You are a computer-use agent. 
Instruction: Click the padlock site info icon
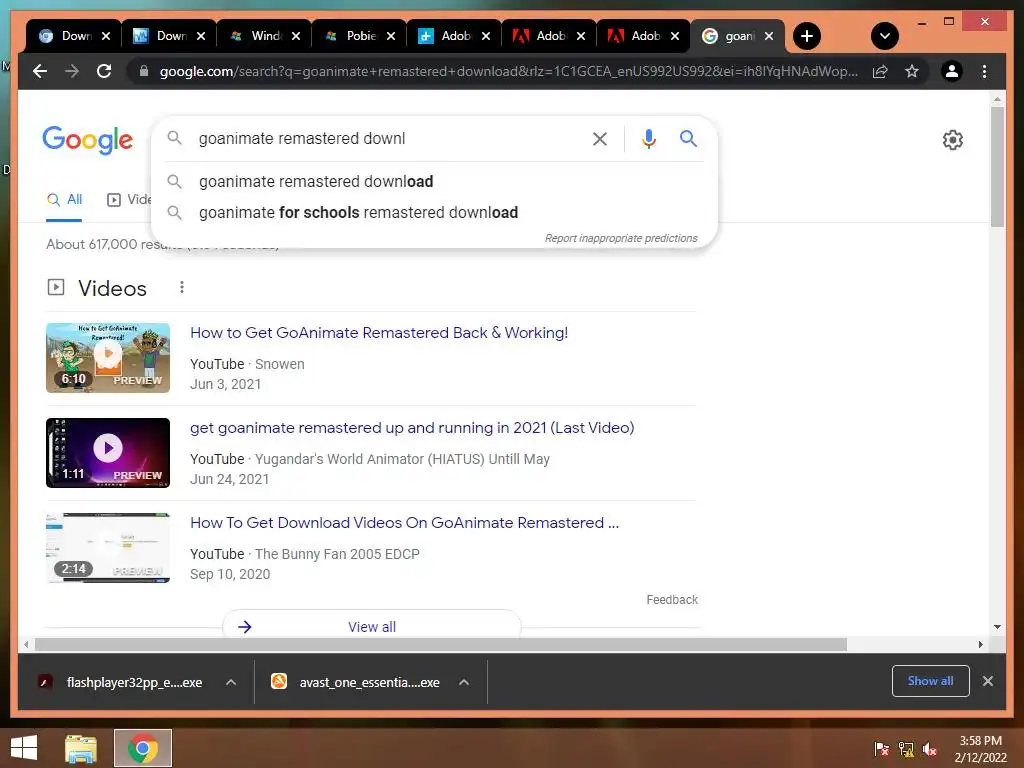click(x=144, y=71)
